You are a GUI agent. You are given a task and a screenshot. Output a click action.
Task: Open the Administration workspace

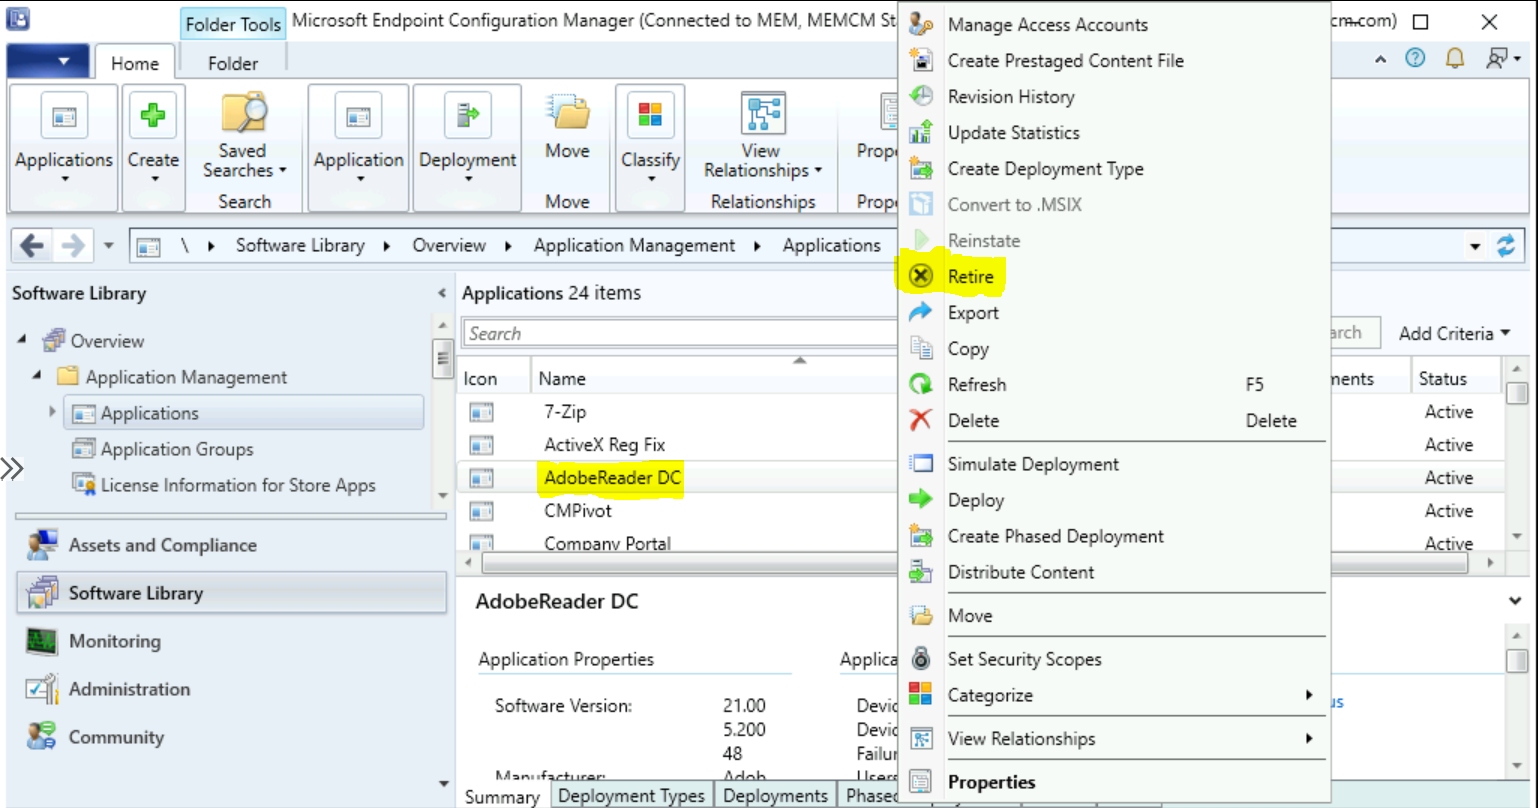pyautogui.click(x=129, y=689)
